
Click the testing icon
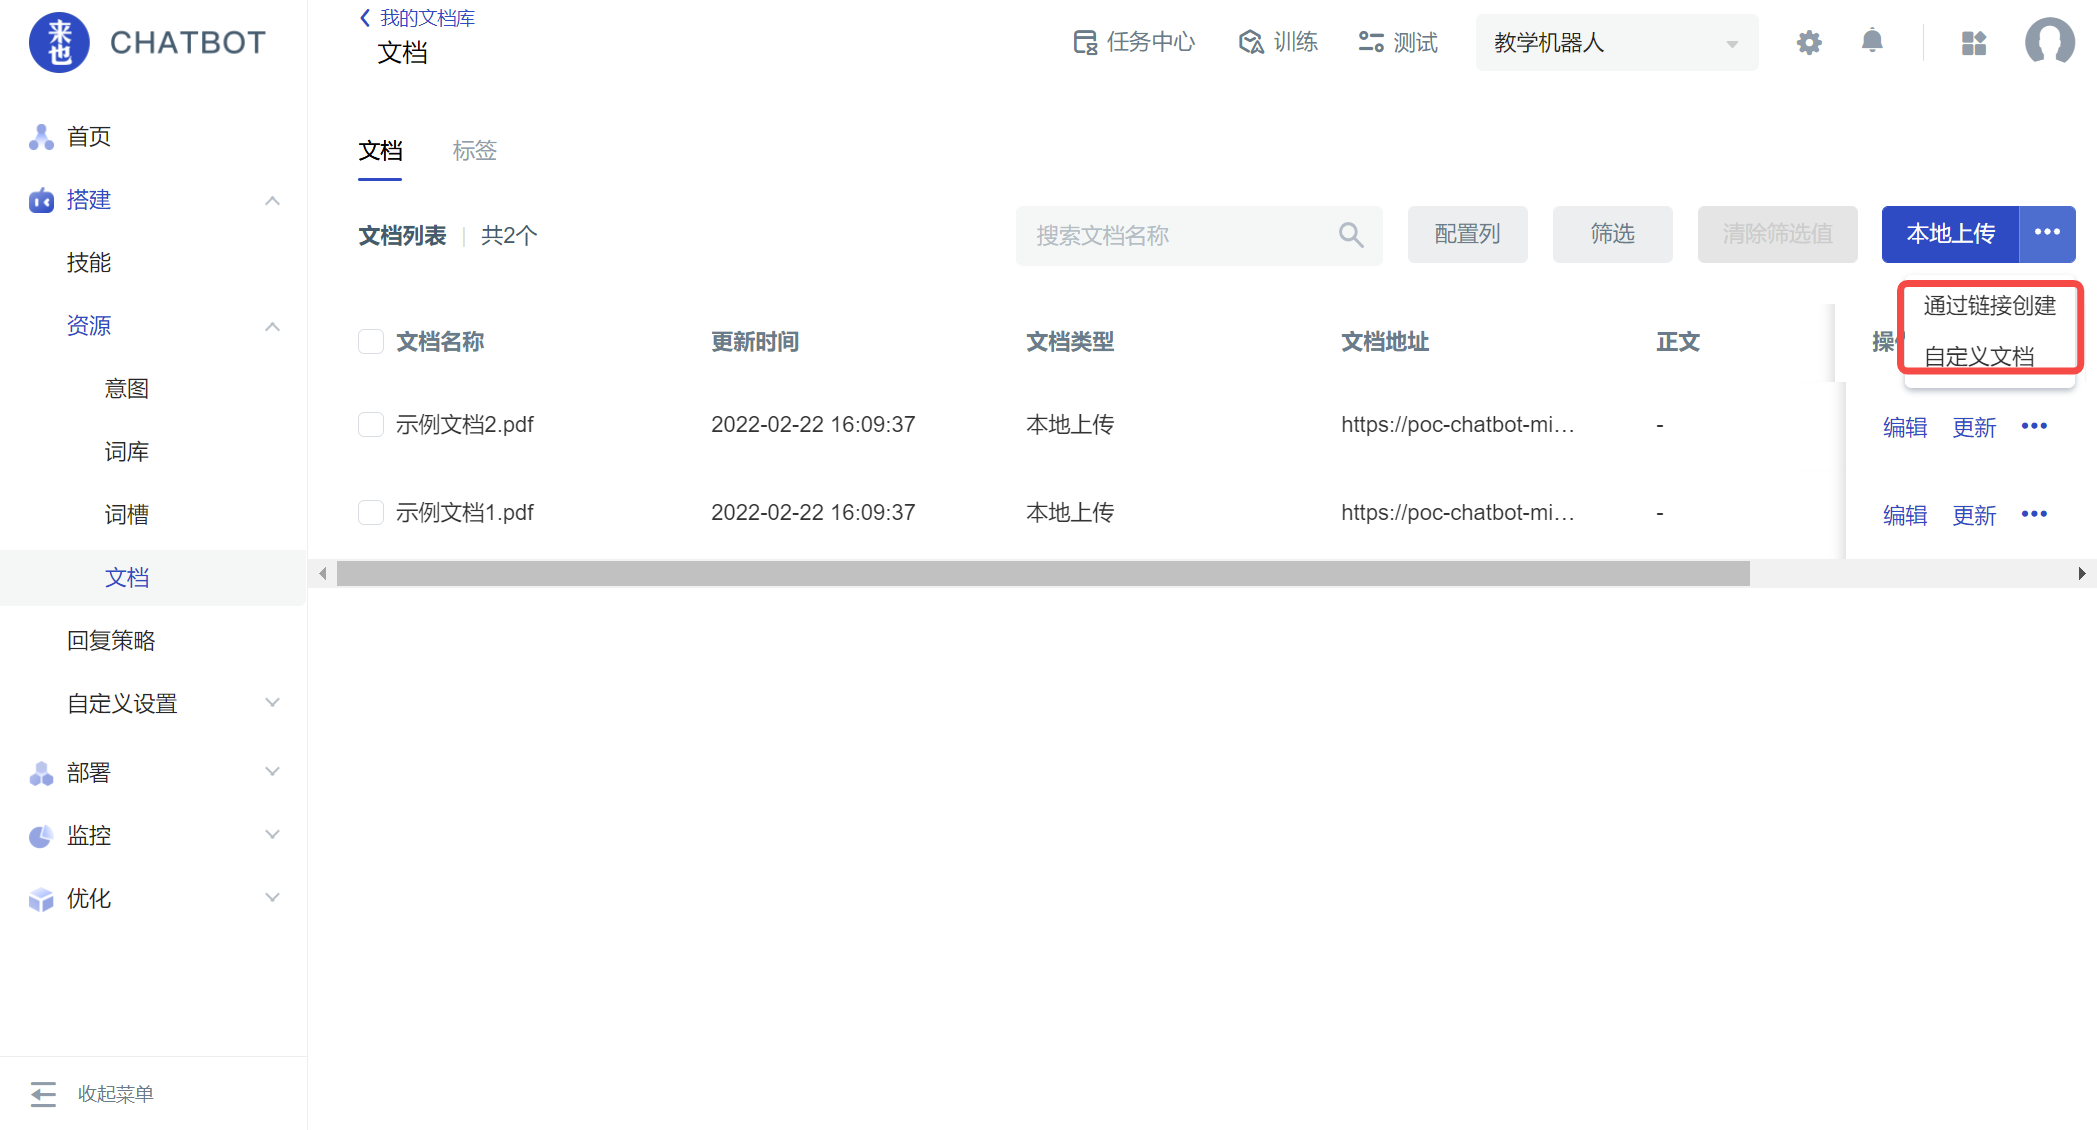(1371, 42)
